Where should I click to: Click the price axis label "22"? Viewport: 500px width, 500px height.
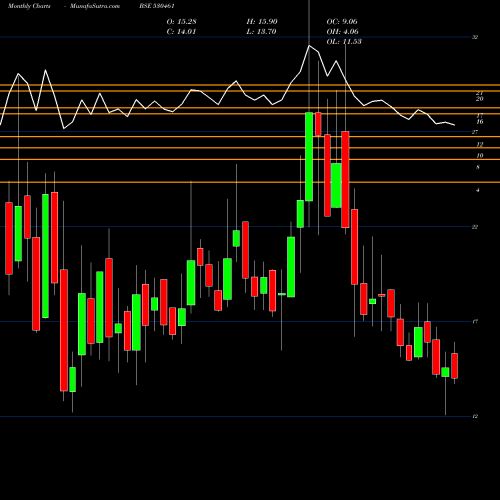pyautogui.click(x=475, y=227)
